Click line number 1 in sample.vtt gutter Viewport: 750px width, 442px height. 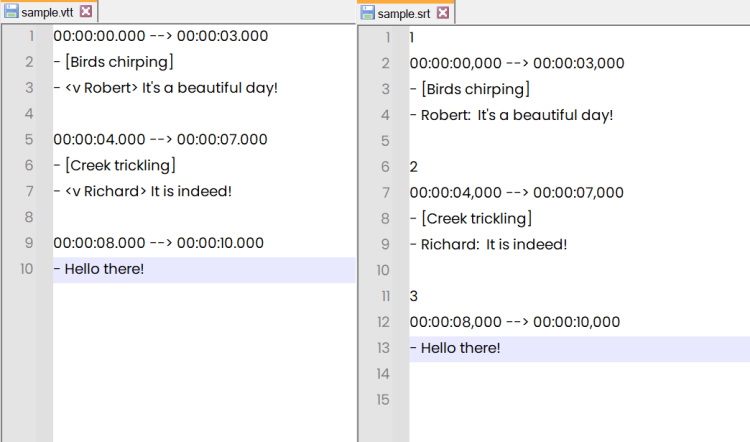coord(31,36)
